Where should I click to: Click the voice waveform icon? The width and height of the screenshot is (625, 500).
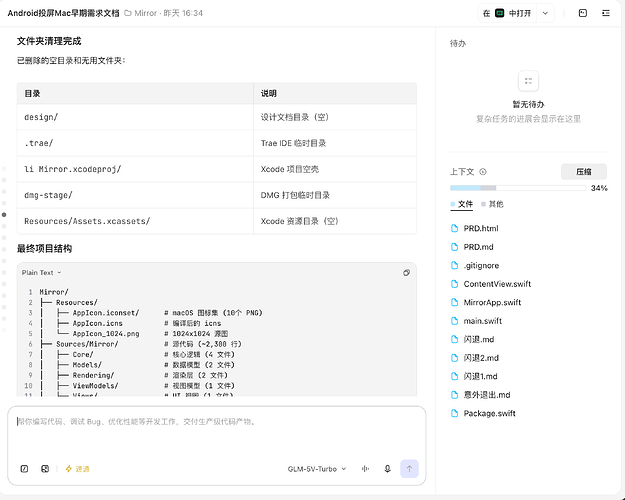(365, 469)
